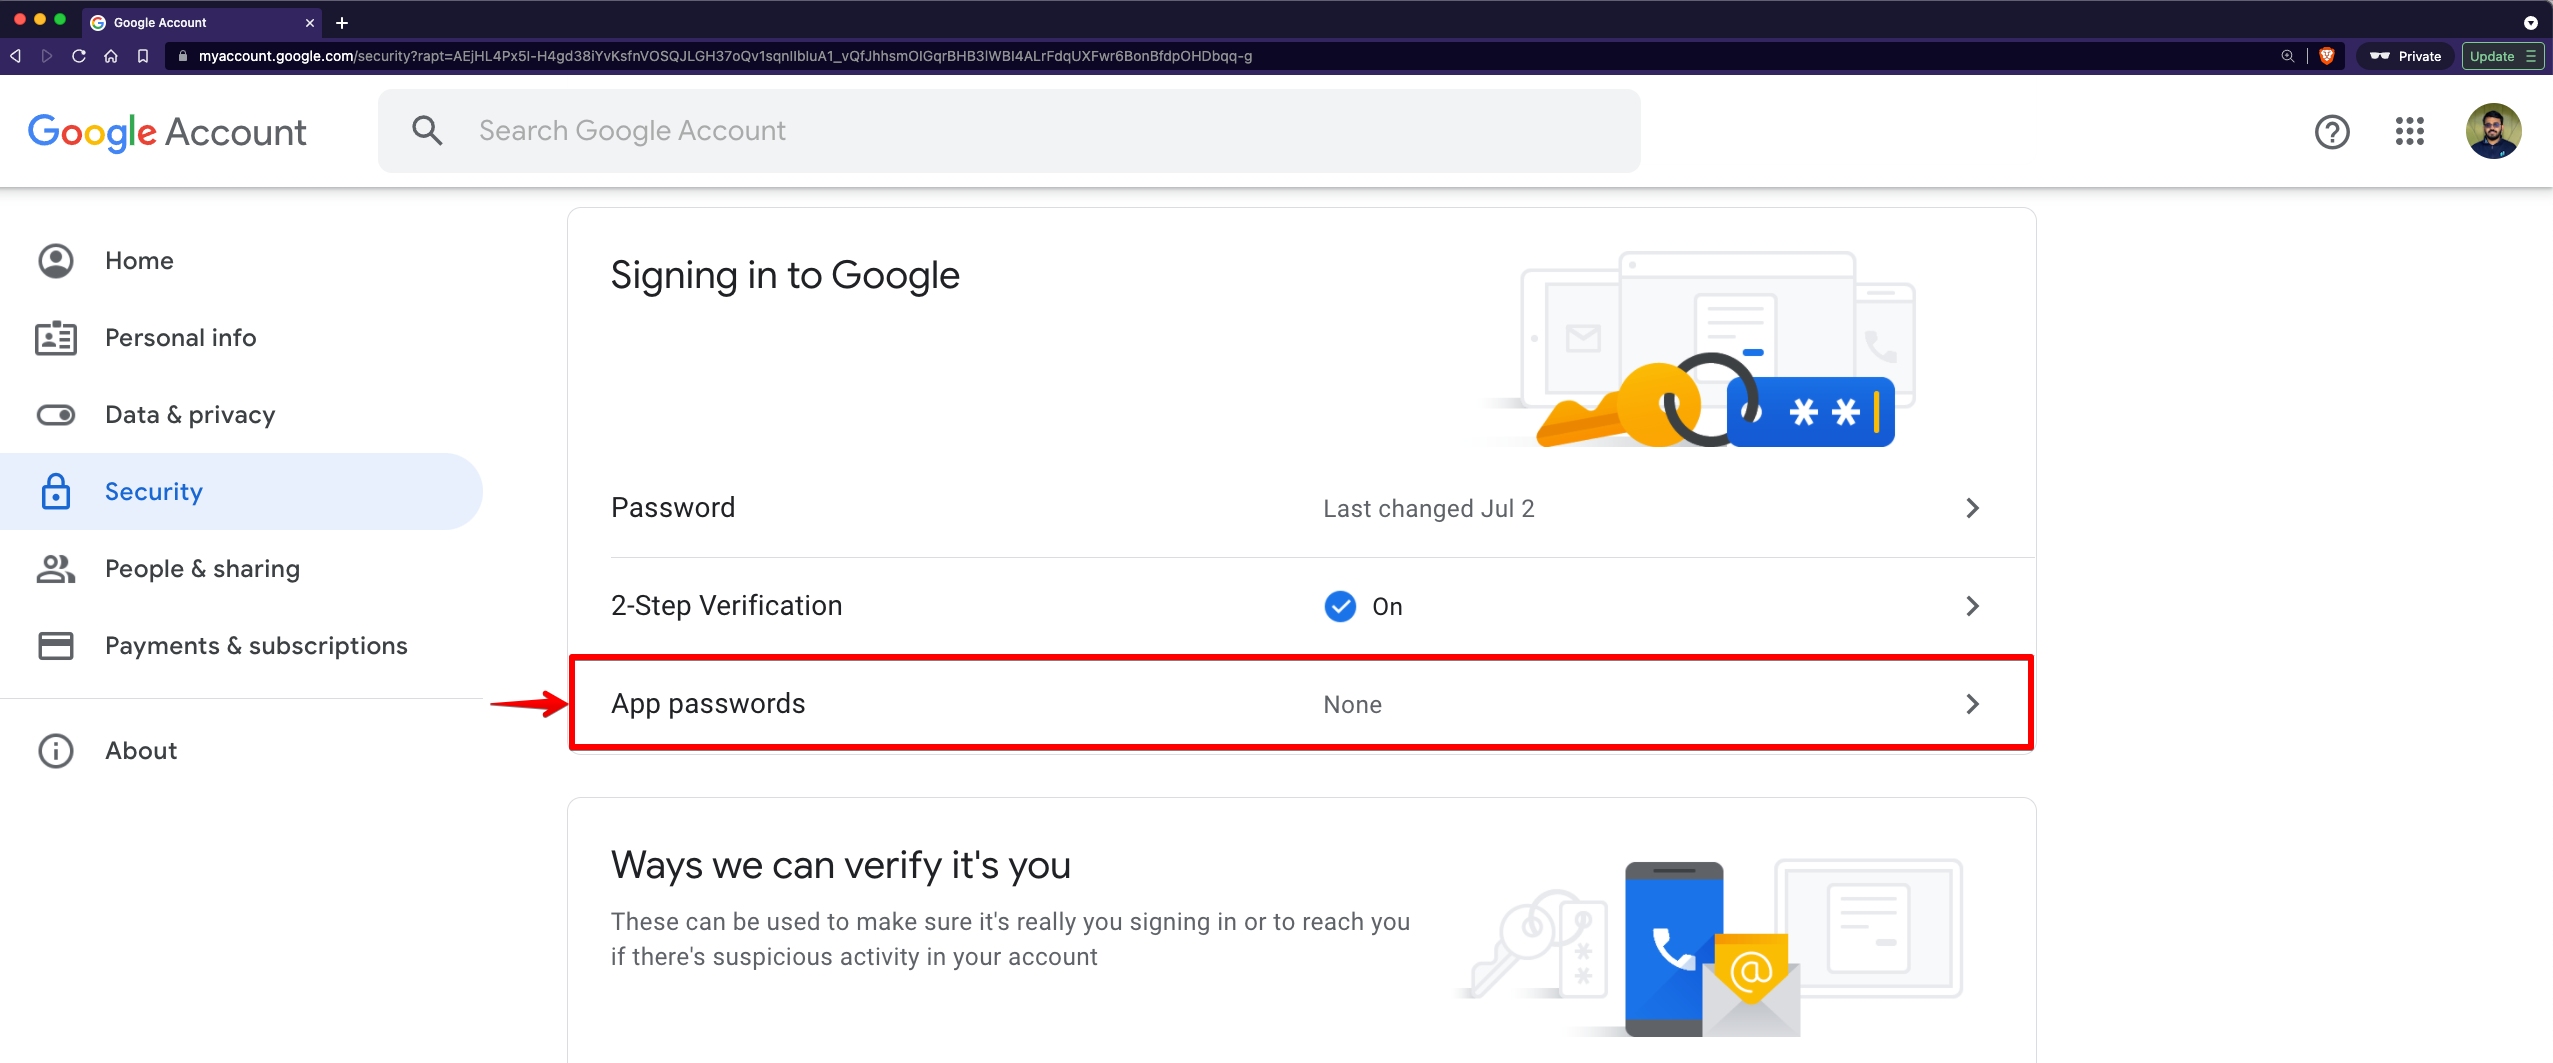Open People & sharing in the sidebar
2553x1063 pixels.
click(x=241, y=569)
